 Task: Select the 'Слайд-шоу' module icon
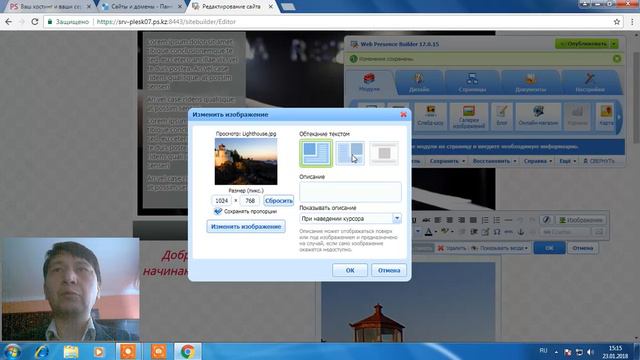pyautogui.click(x=430, y=116)
